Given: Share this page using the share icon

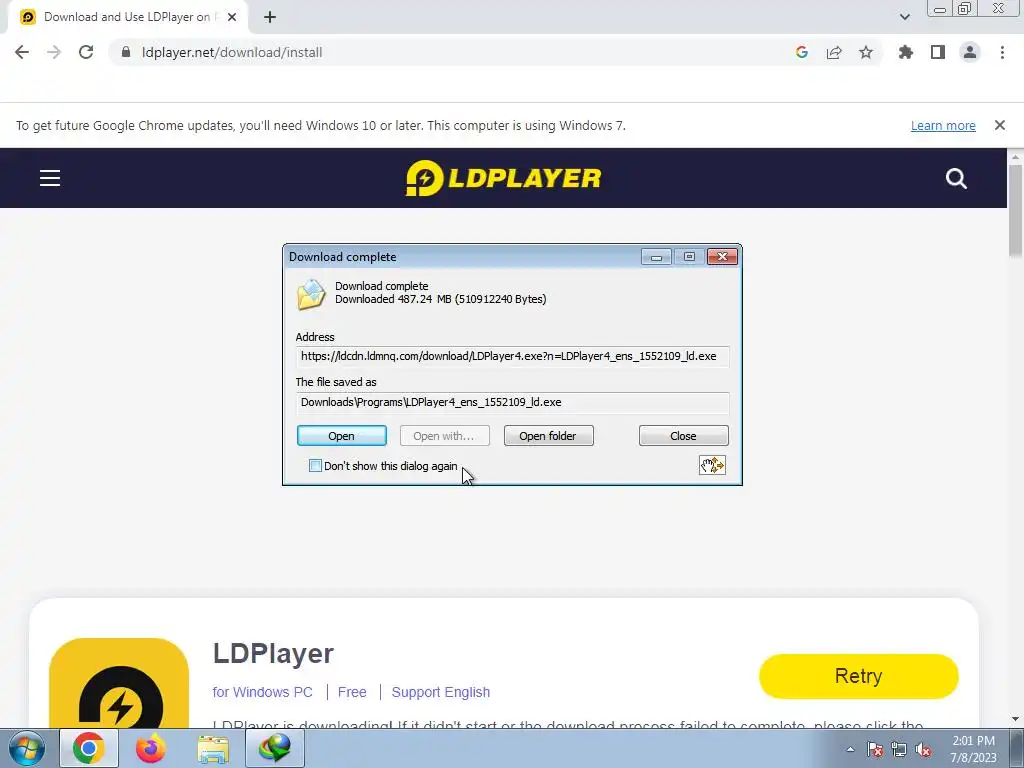Looking at the screenshot, I should point(834,52).
